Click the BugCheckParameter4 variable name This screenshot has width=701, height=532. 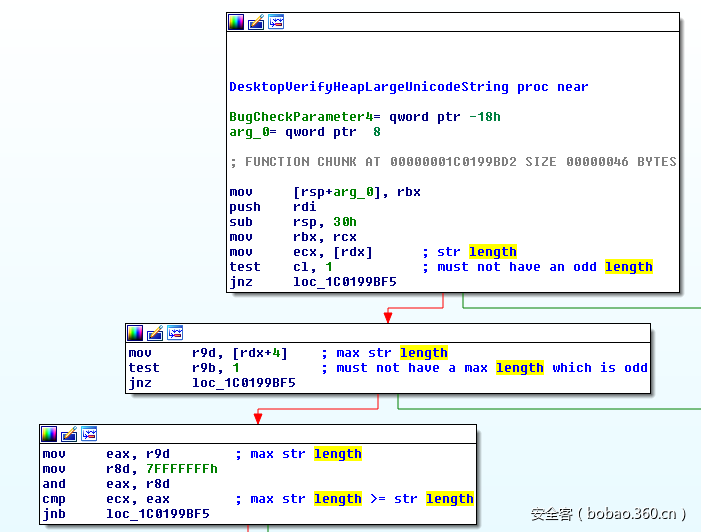click(x=301, y=117)
